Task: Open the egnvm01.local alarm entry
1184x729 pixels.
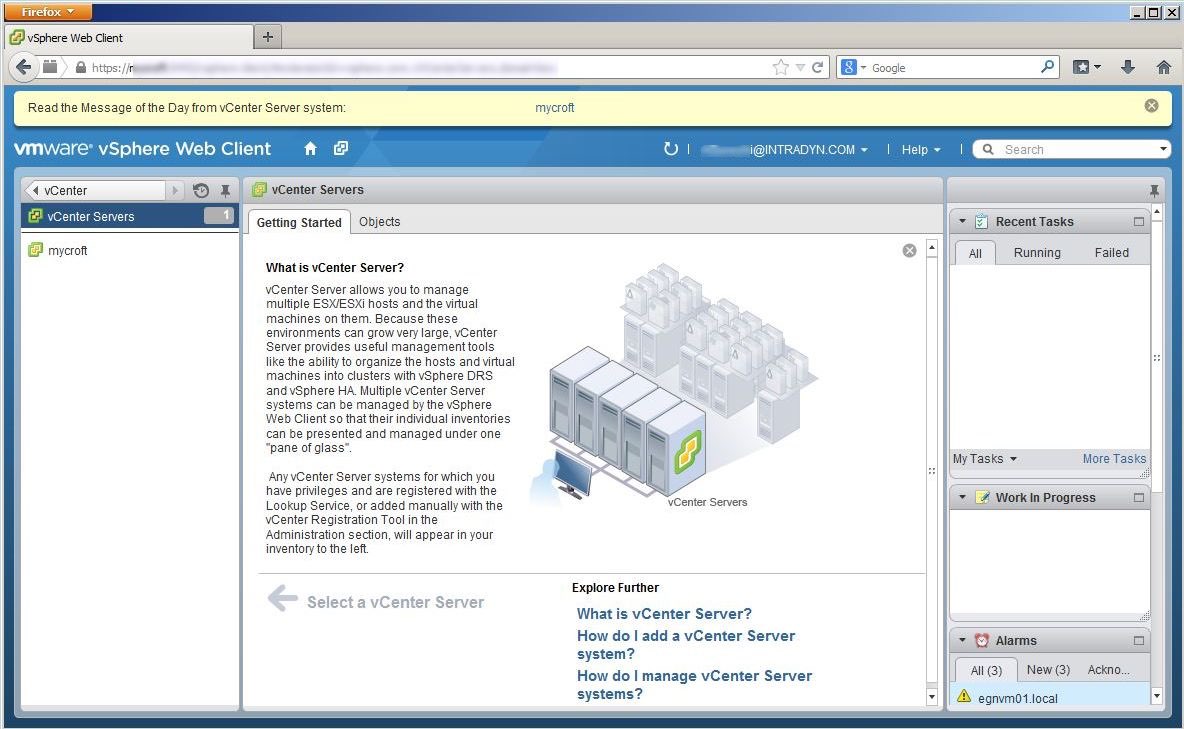Action: tap(1049, 697)
